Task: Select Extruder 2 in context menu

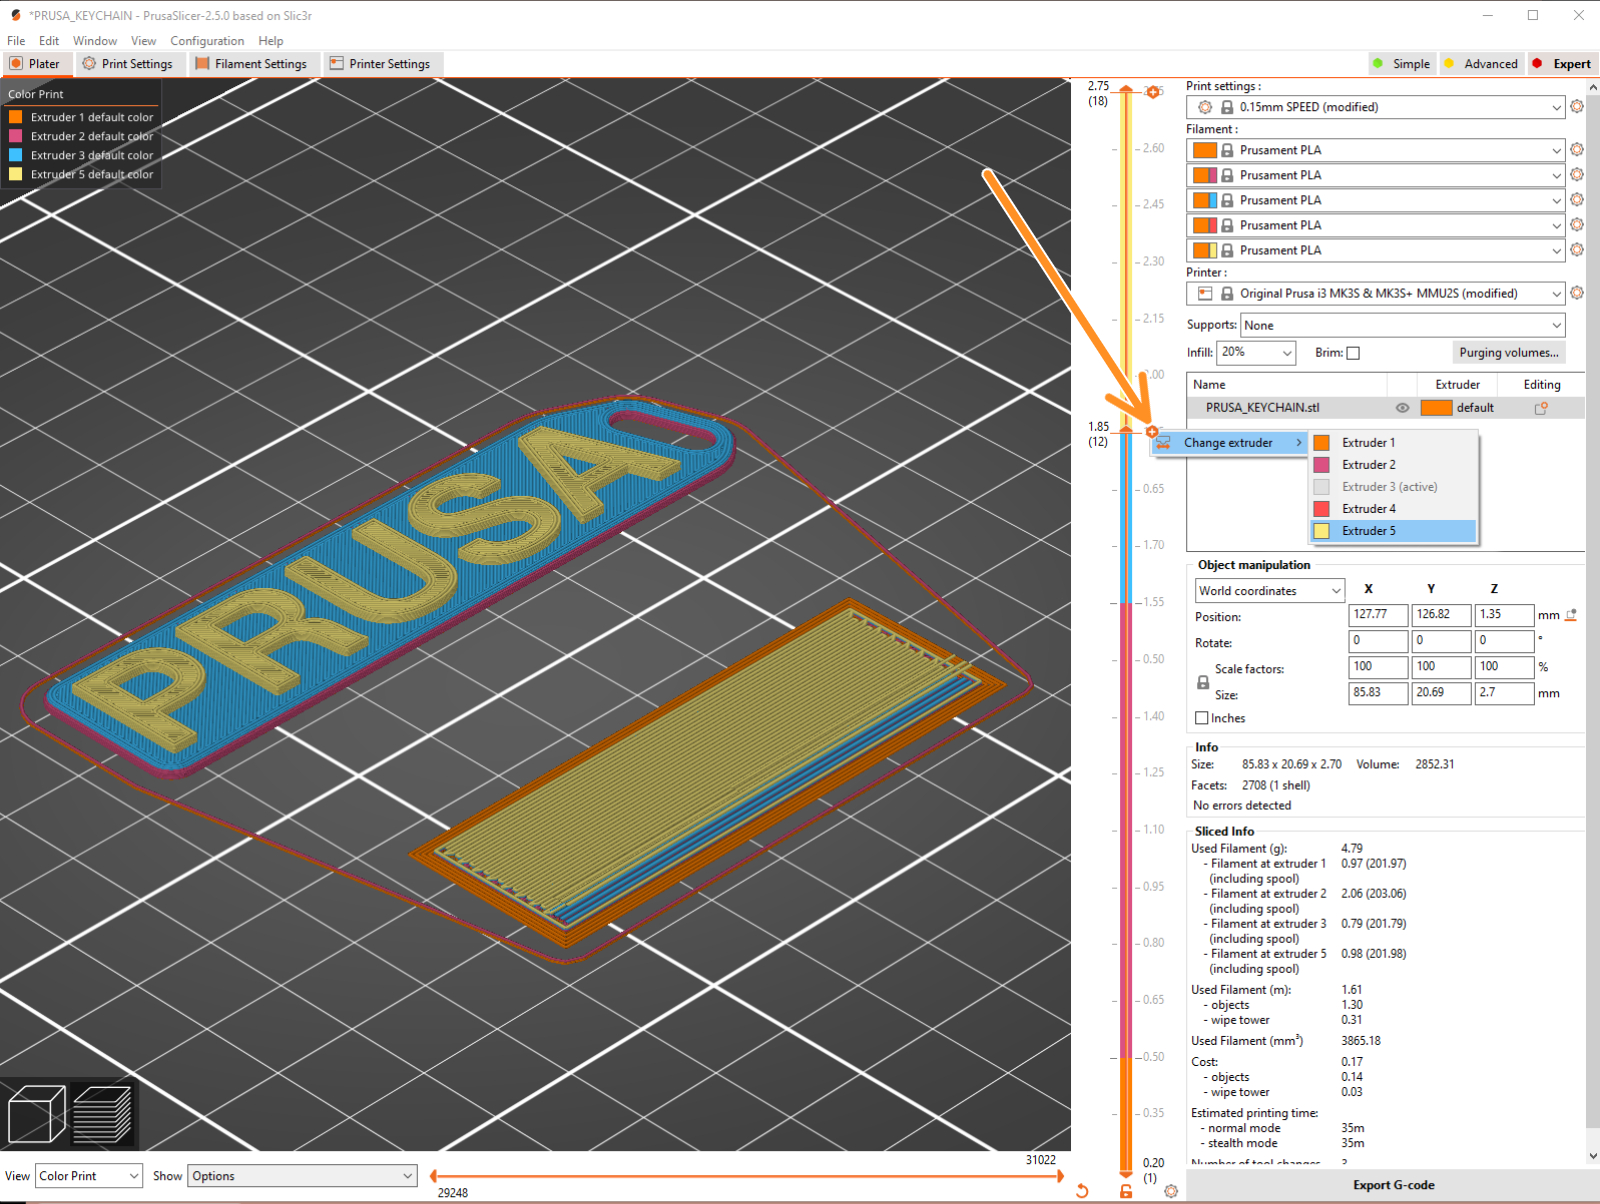Action: [x=1393, y=465]
